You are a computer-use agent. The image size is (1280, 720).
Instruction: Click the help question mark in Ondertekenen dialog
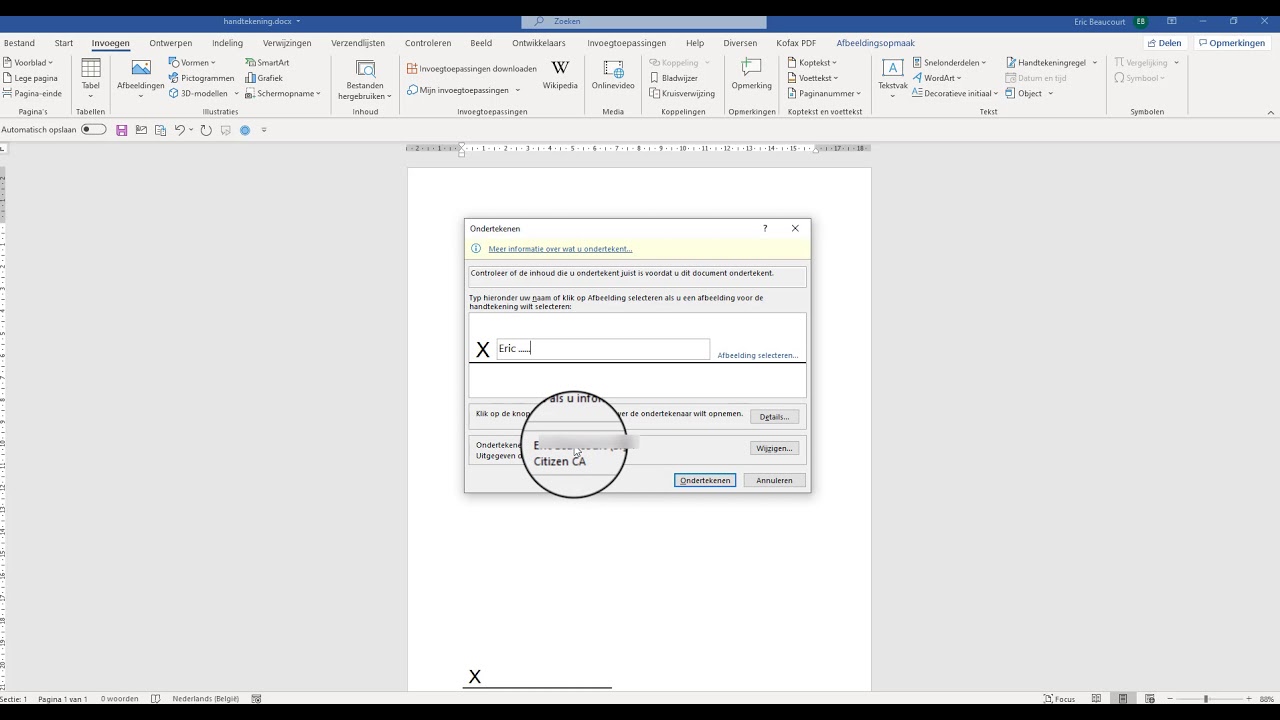pos(765,228)
